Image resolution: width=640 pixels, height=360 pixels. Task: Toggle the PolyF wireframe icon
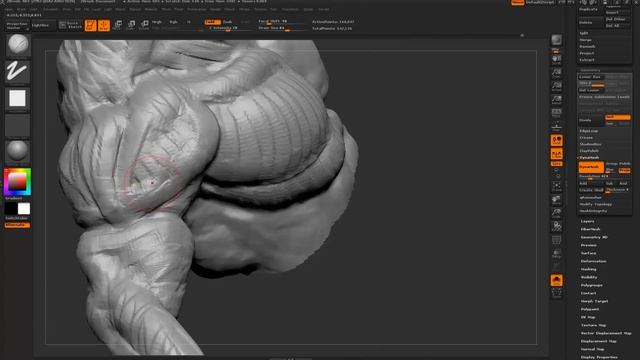pos(557,240)
